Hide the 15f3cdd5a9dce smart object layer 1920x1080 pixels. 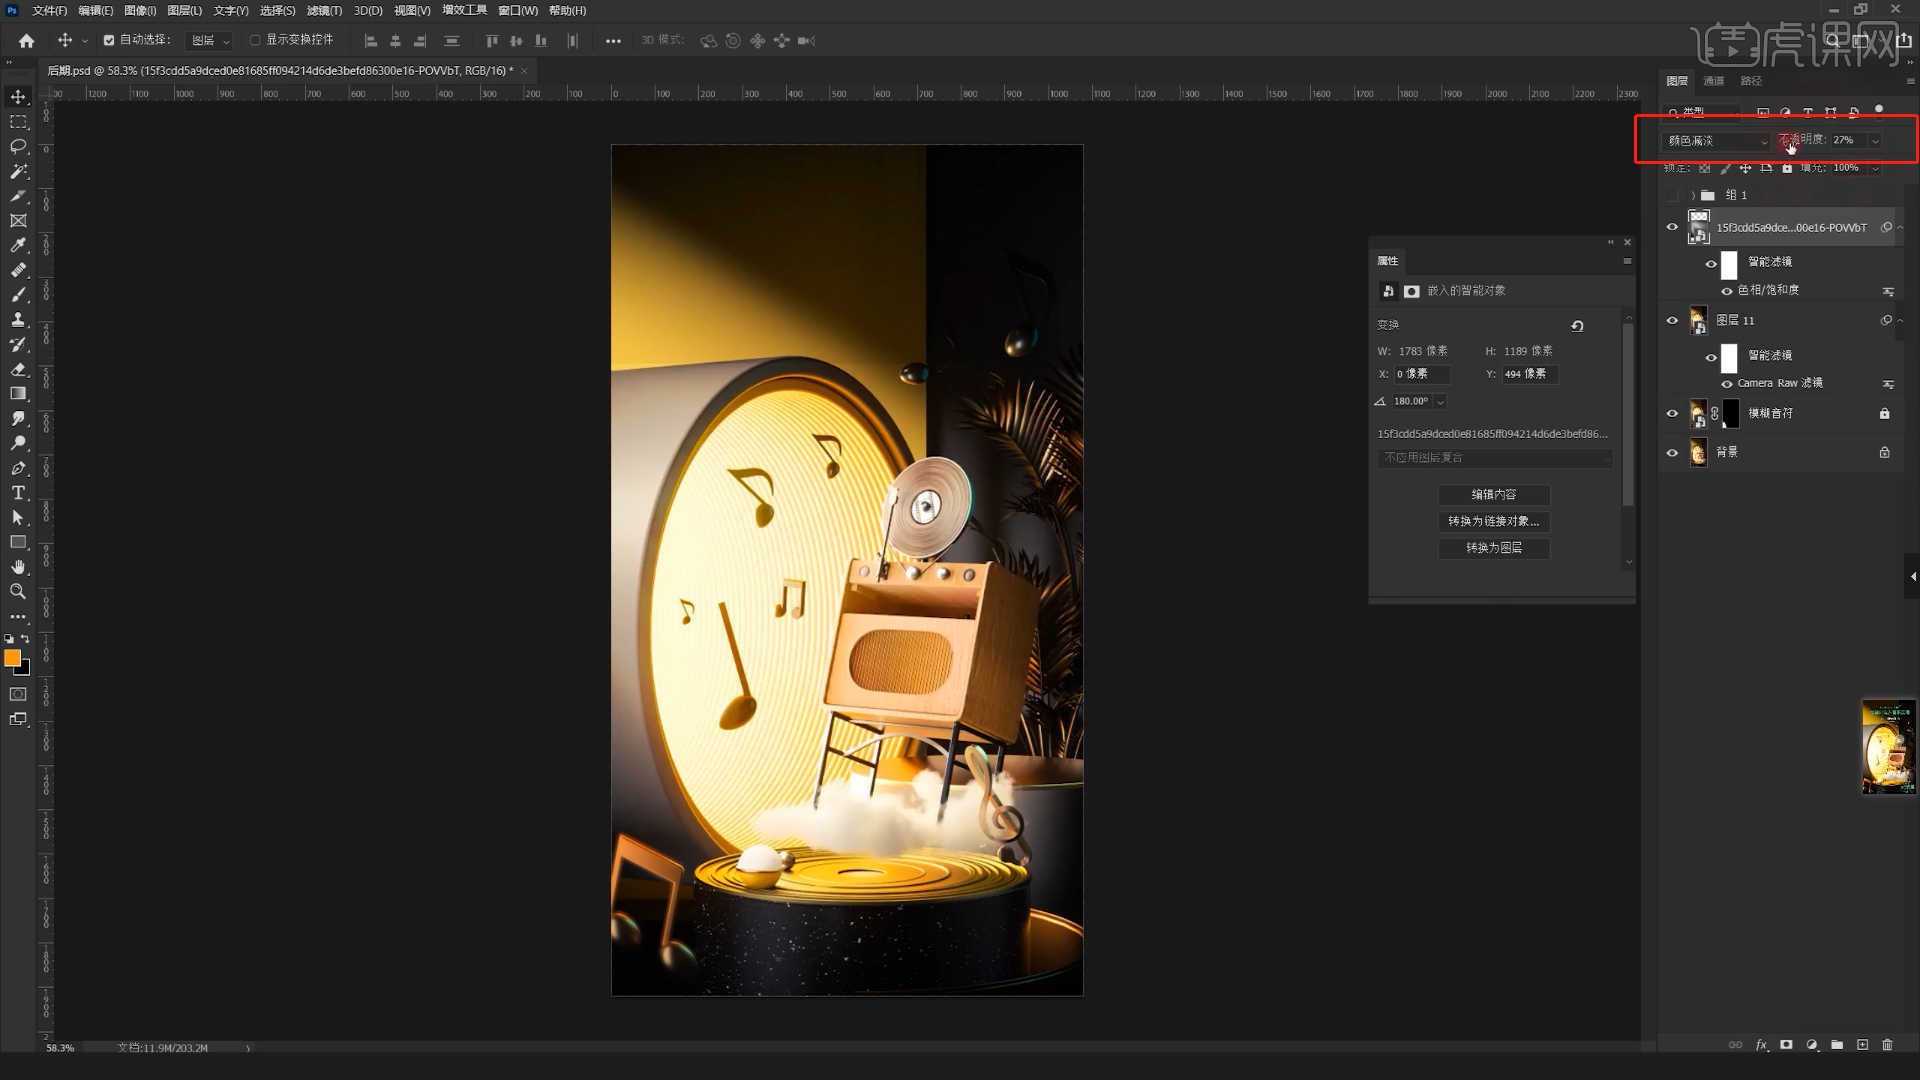[1672, 227]
